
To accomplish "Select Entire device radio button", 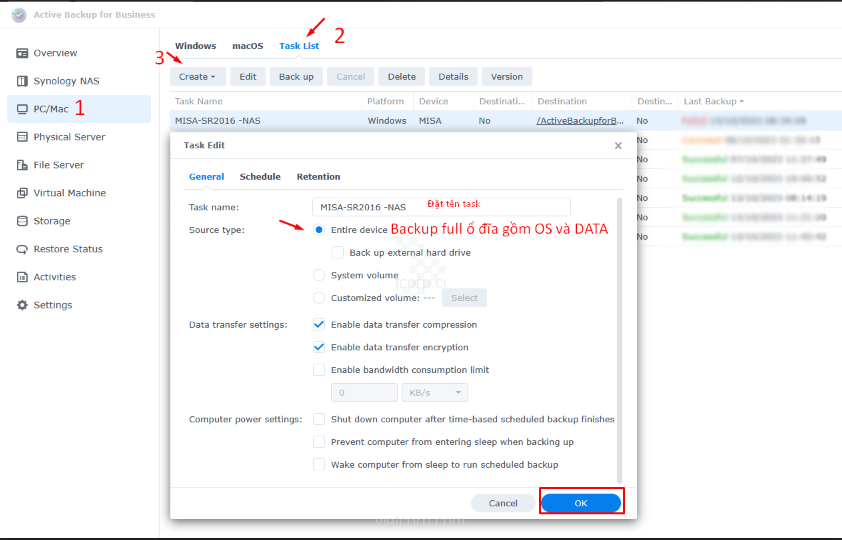I will pyautogui.click(x=319, y=230).
